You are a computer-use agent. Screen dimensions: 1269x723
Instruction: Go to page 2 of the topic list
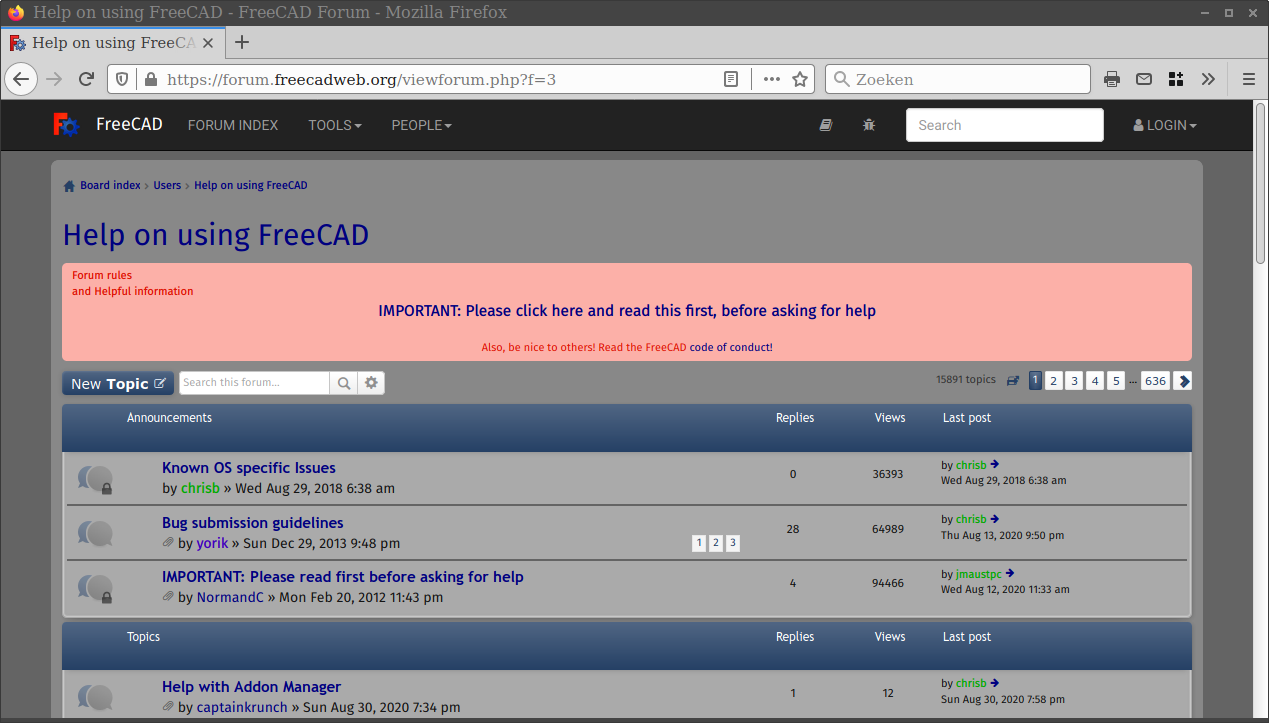point(1053,381)
